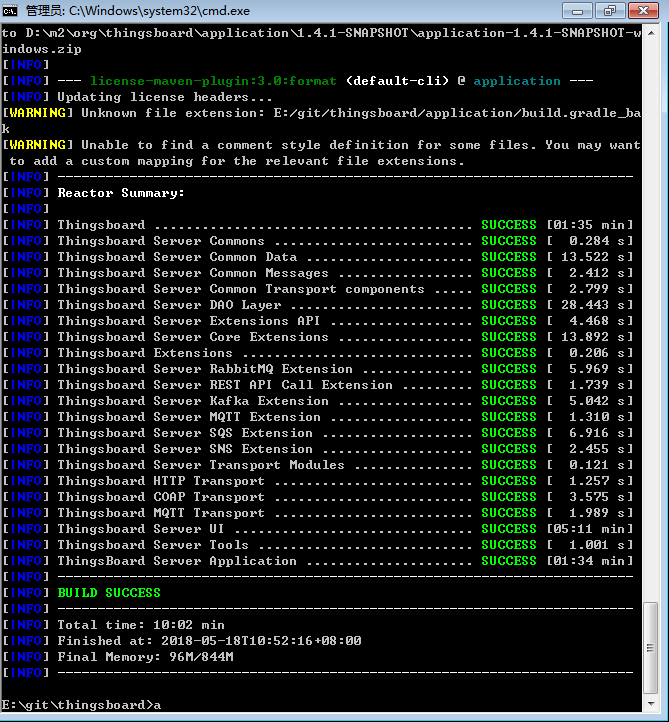Click the Kafka Extension row
The image size is (669, 722).
pyautogui.click(x=318, y=401)
